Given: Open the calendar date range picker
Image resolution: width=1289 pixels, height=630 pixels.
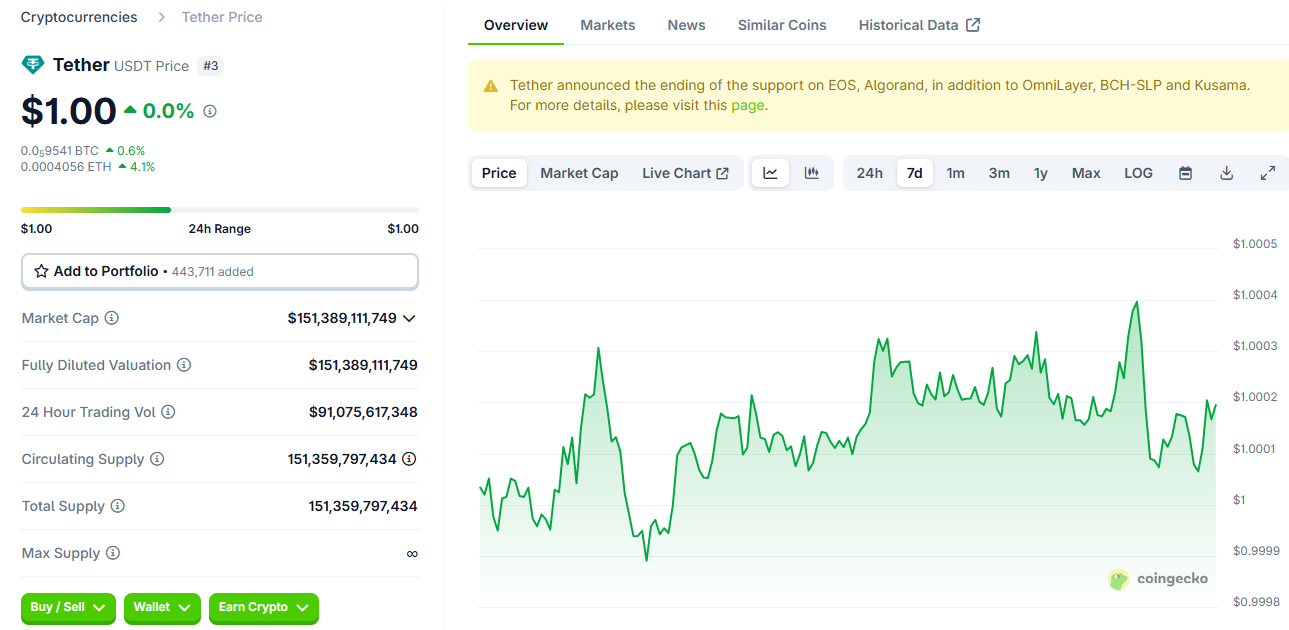Looking at the screenshot, I should tap(1185, 173).
